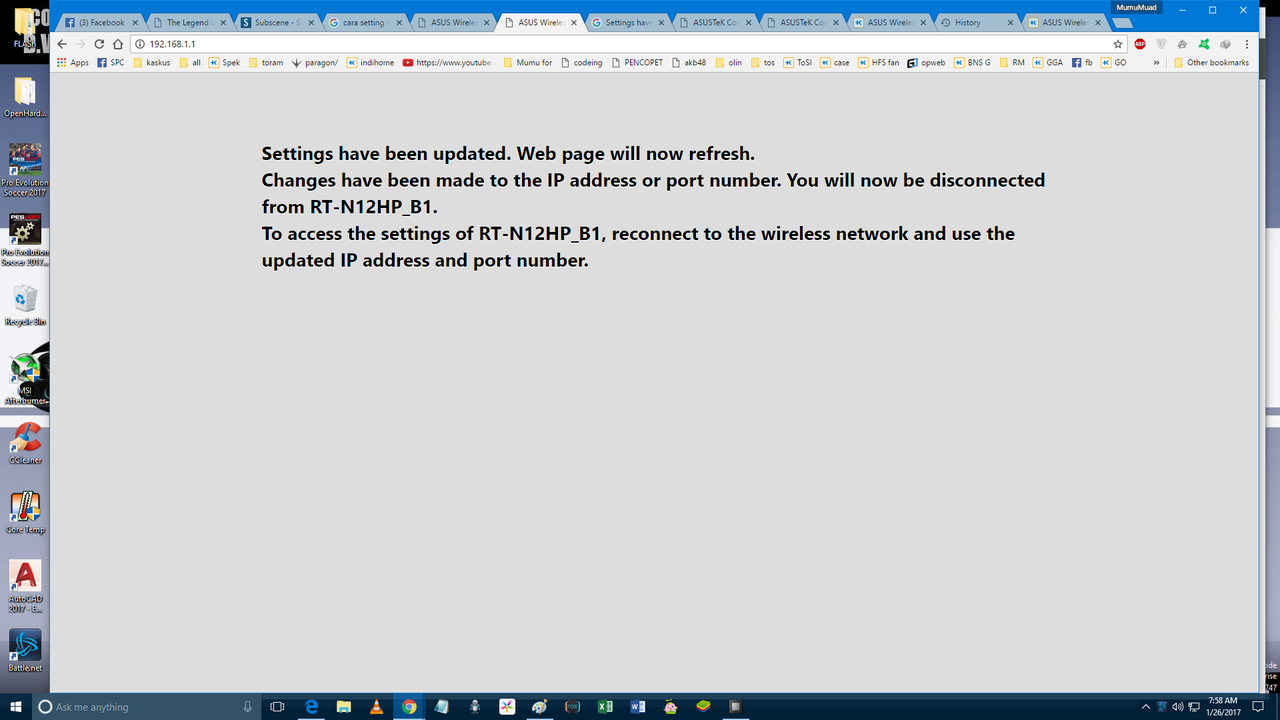Image resolution: width=1280 pixels, height=720 pixels.
Task: Open VLC media player from the taskbar
Action: click(x=376, y=707)
